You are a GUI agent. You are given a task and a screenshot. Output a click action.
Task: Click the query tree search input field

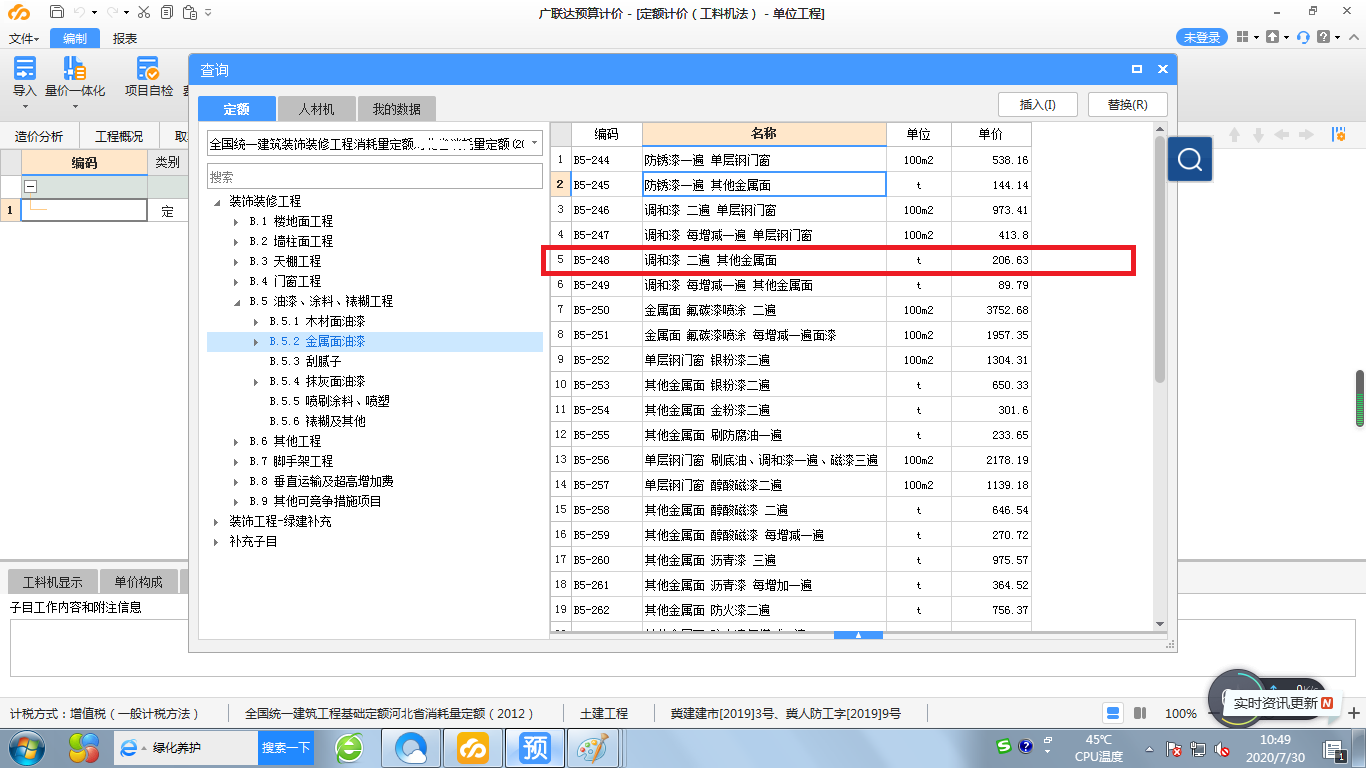point(375,177)
